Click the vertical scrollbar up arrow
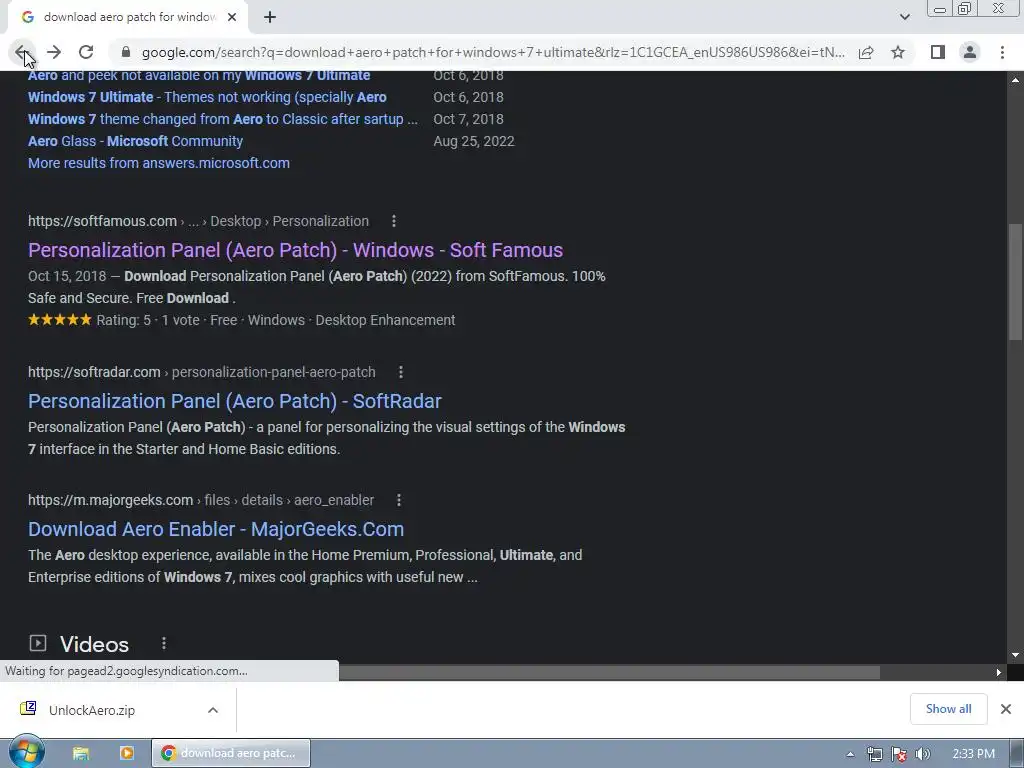Viewport: 1024px width, 768px height. click(1015, 80)
